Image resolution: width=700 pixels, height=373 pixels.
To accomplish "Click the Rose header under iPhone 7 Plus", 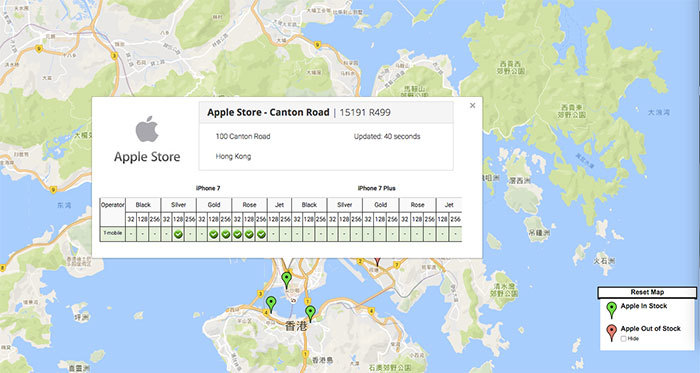I will 417,205.
